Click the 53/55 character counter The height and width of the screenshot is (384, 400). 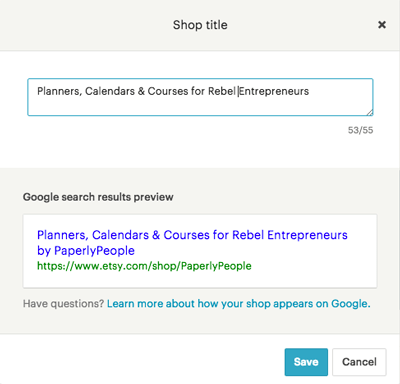(360, 130)
